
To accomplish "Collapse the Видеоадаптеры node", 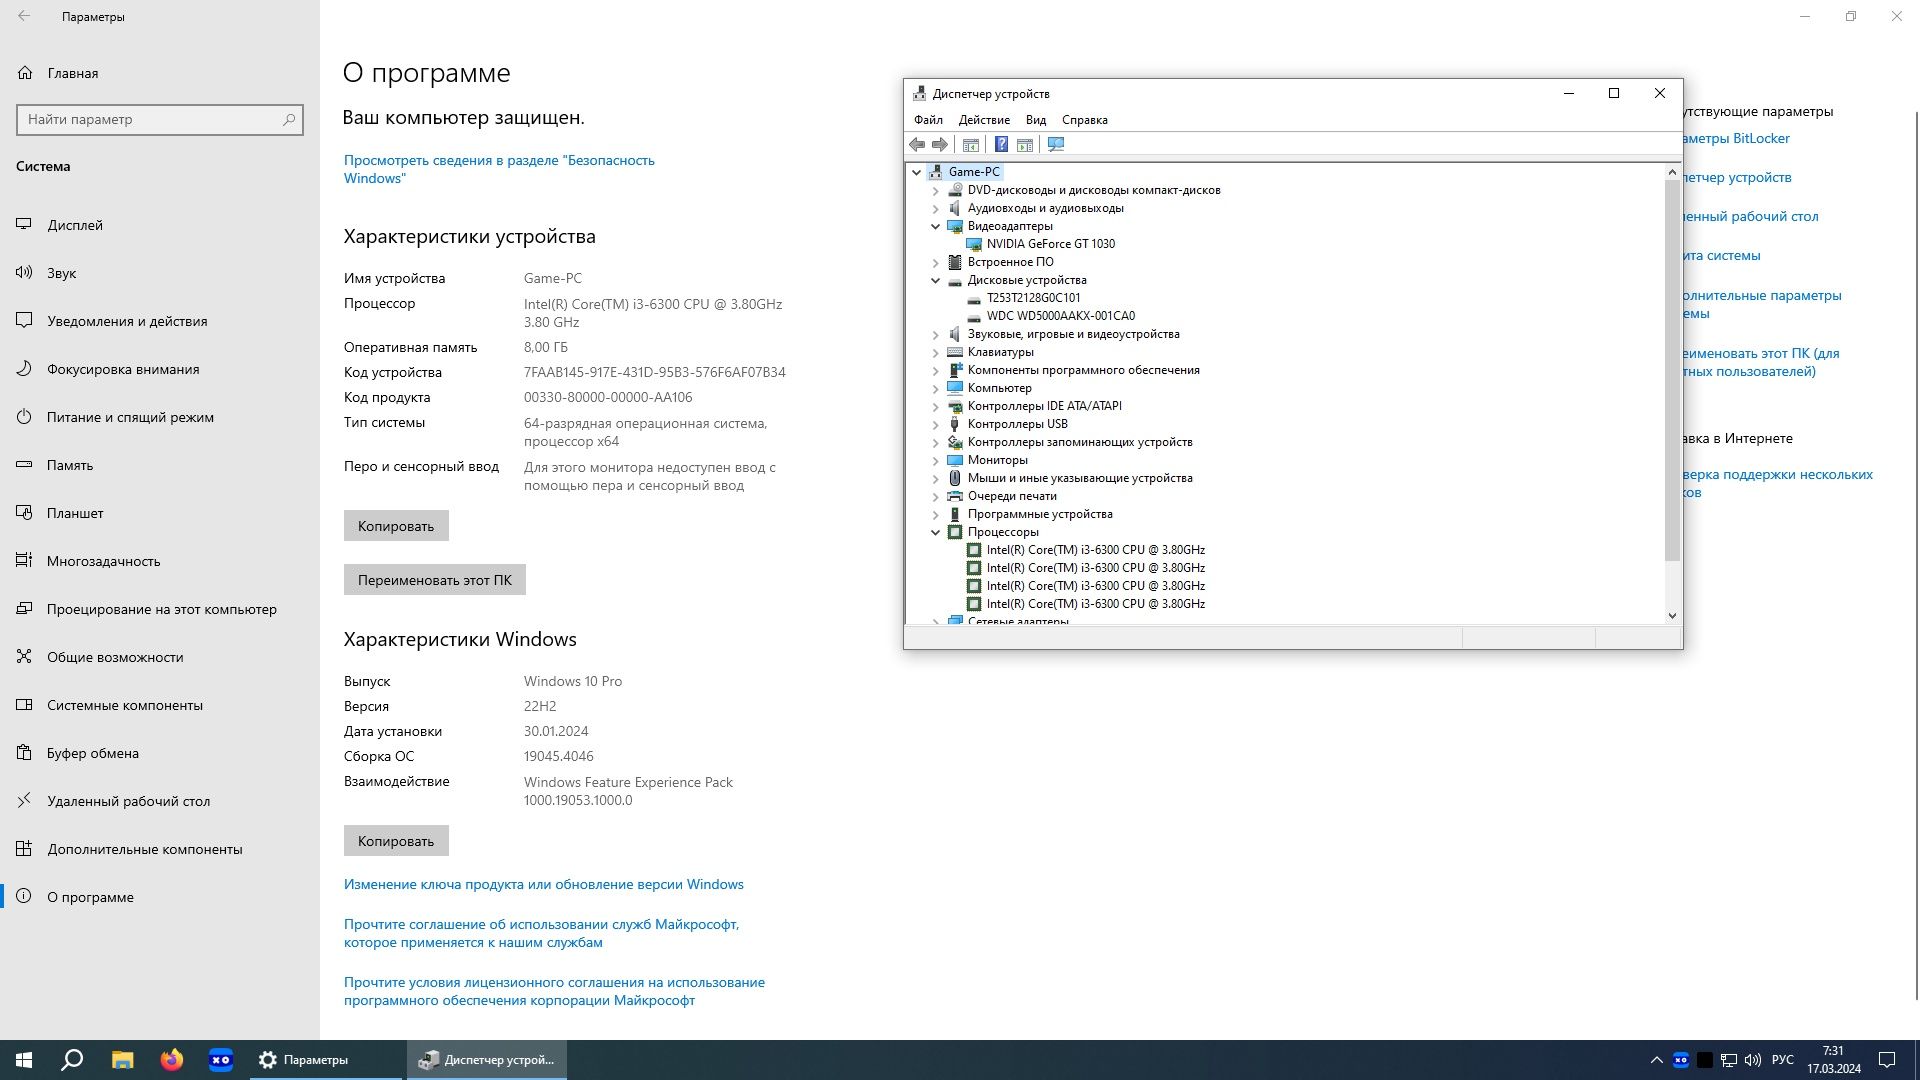I will (x=936, y=226).
